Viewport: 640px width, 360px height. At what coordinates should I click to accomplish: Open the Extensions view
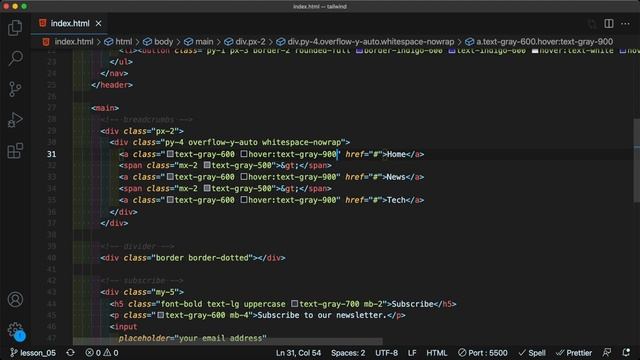[15, 151]
